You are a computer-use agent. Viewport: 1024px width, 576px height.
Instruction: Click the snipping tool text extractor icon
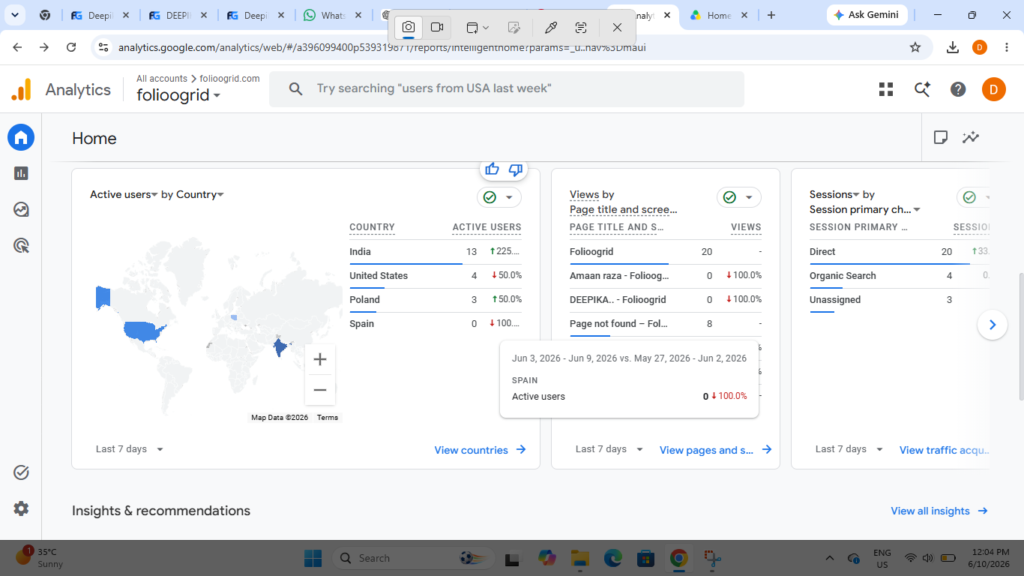(x=581, y=27)
